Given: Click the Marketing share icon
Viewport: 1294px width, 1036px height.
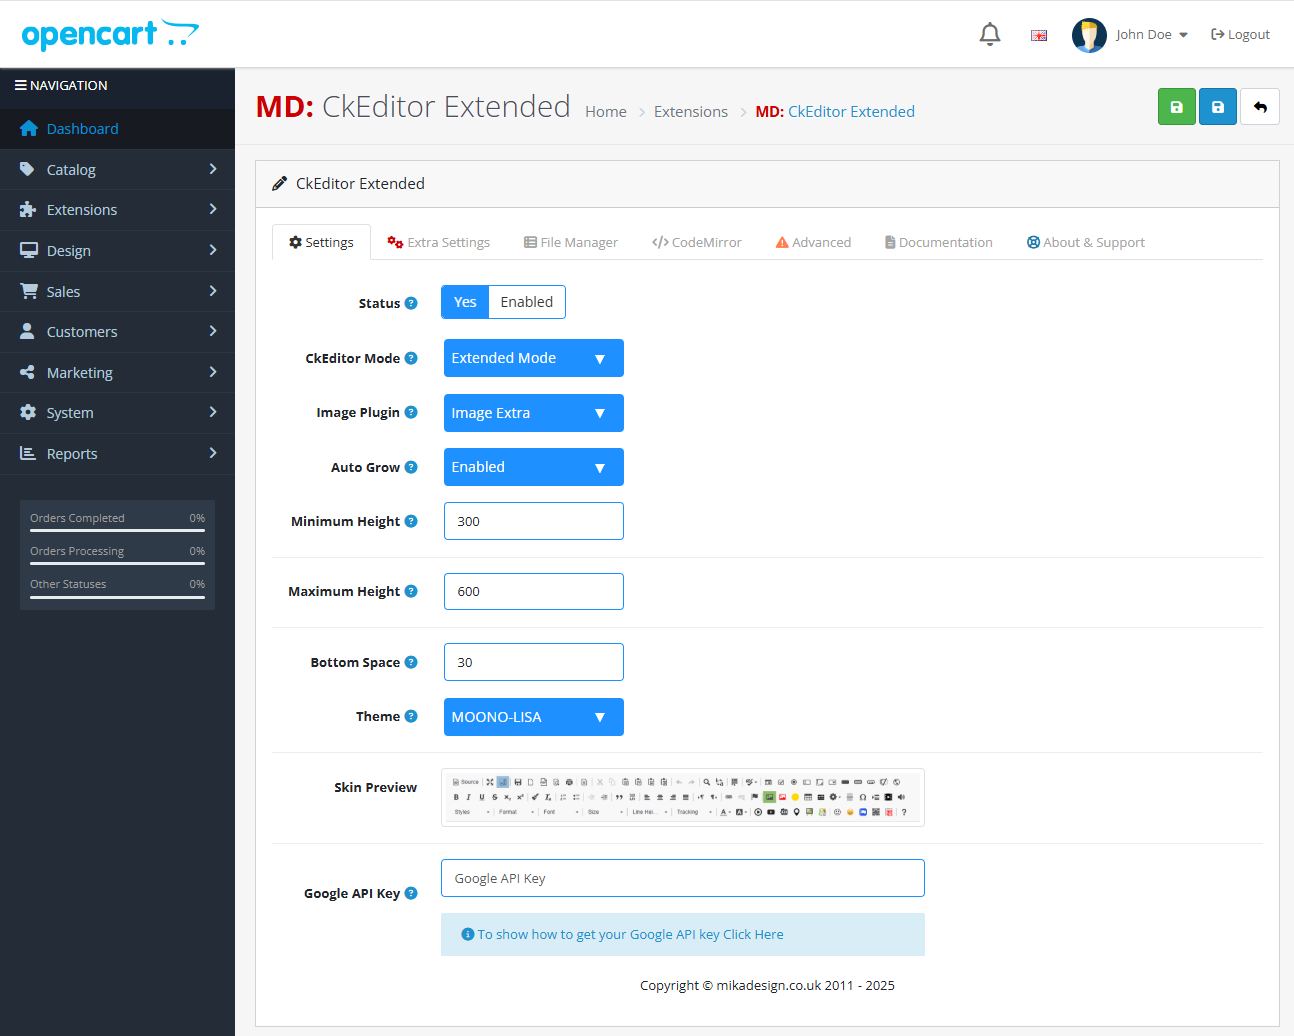Looking at the screenshot, I should pyautogui.click(x=27, y=372).
